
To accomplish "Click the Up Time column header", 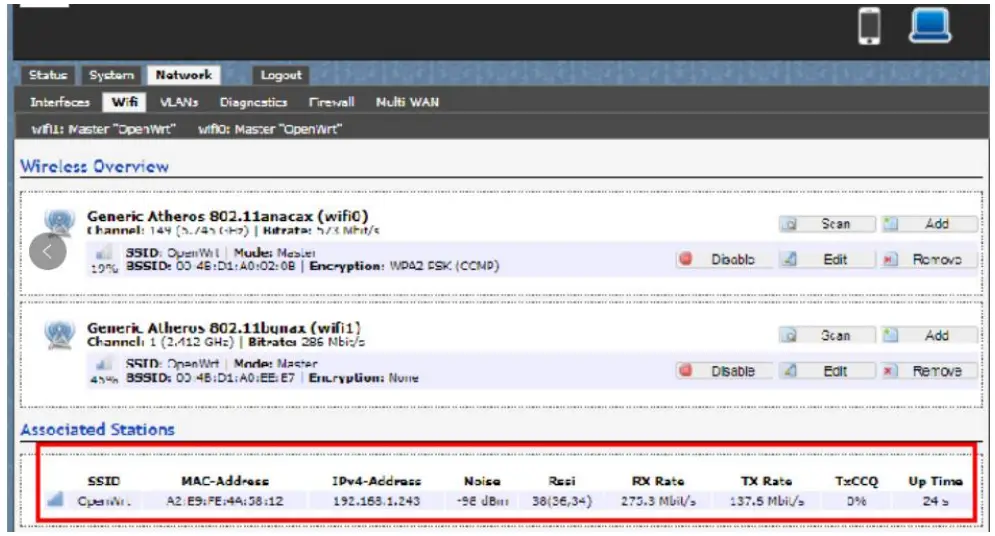I will [x=935, y=481].
